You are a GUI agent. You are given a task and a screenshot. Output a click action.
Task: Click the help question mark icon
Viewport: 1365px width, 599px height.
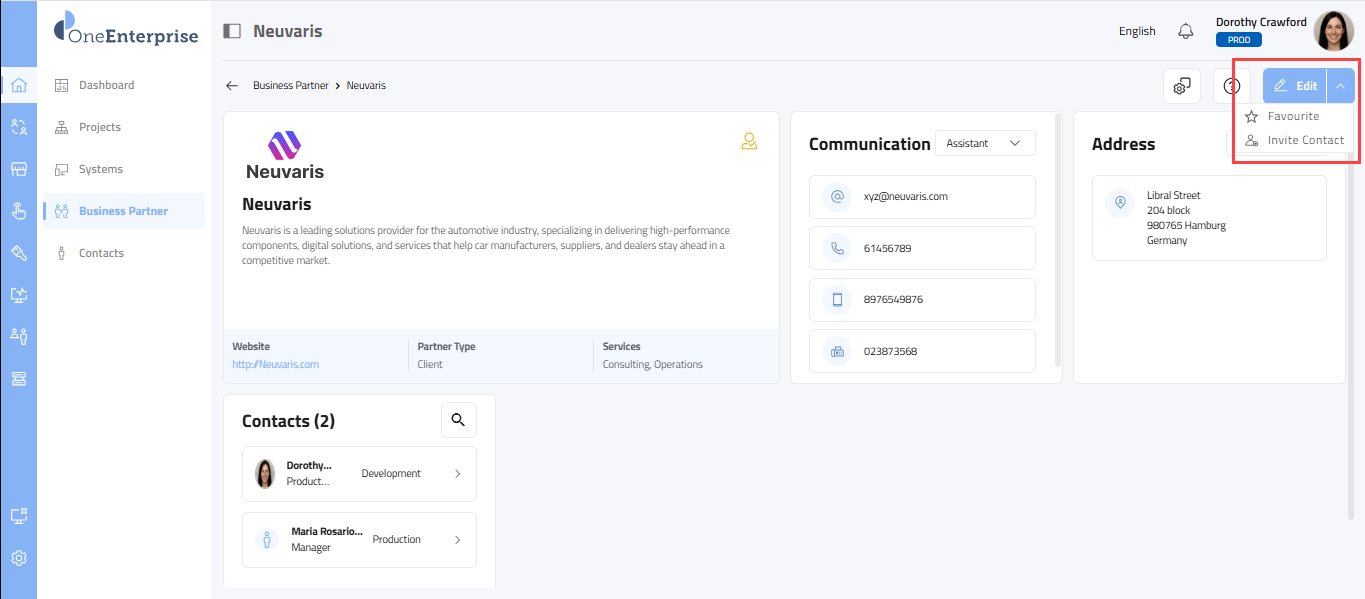click(1231, 86)
